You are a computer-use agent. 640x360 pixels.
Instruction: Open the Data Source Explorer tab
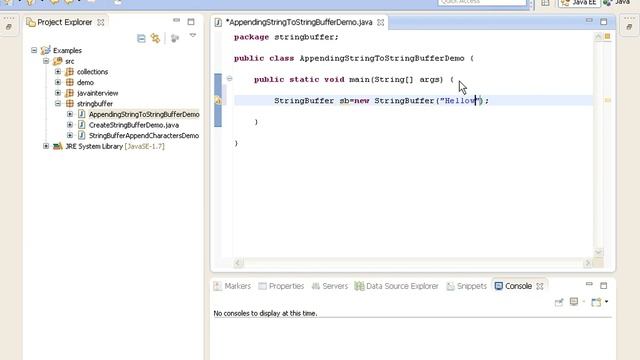(396, 286)
